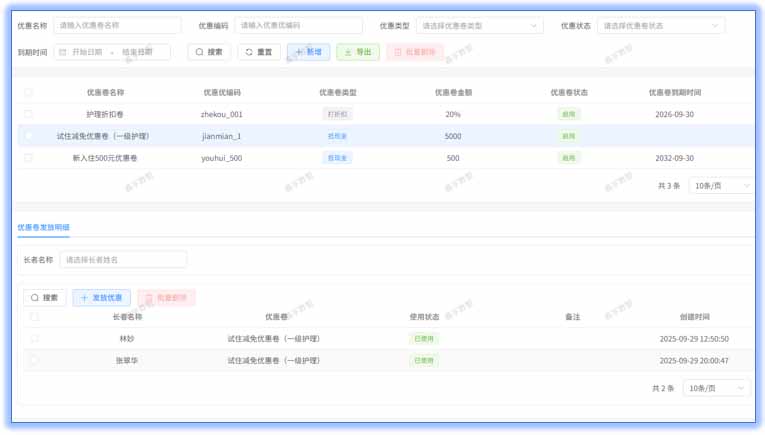Click the 重置 refresh button
Screen dimensions: 765x435
point(259,52)
